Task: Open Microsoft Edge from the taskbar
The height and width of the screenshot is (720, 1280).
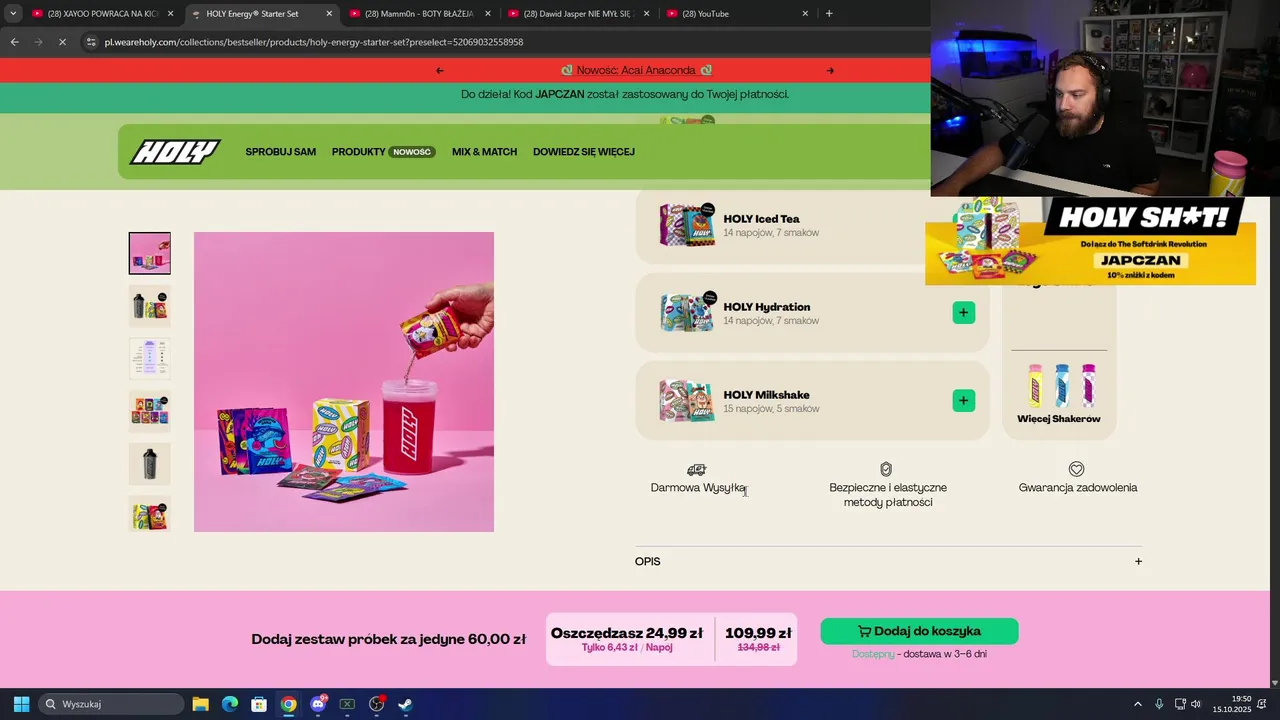Action: pyautogui.click(x=230, y=704)
